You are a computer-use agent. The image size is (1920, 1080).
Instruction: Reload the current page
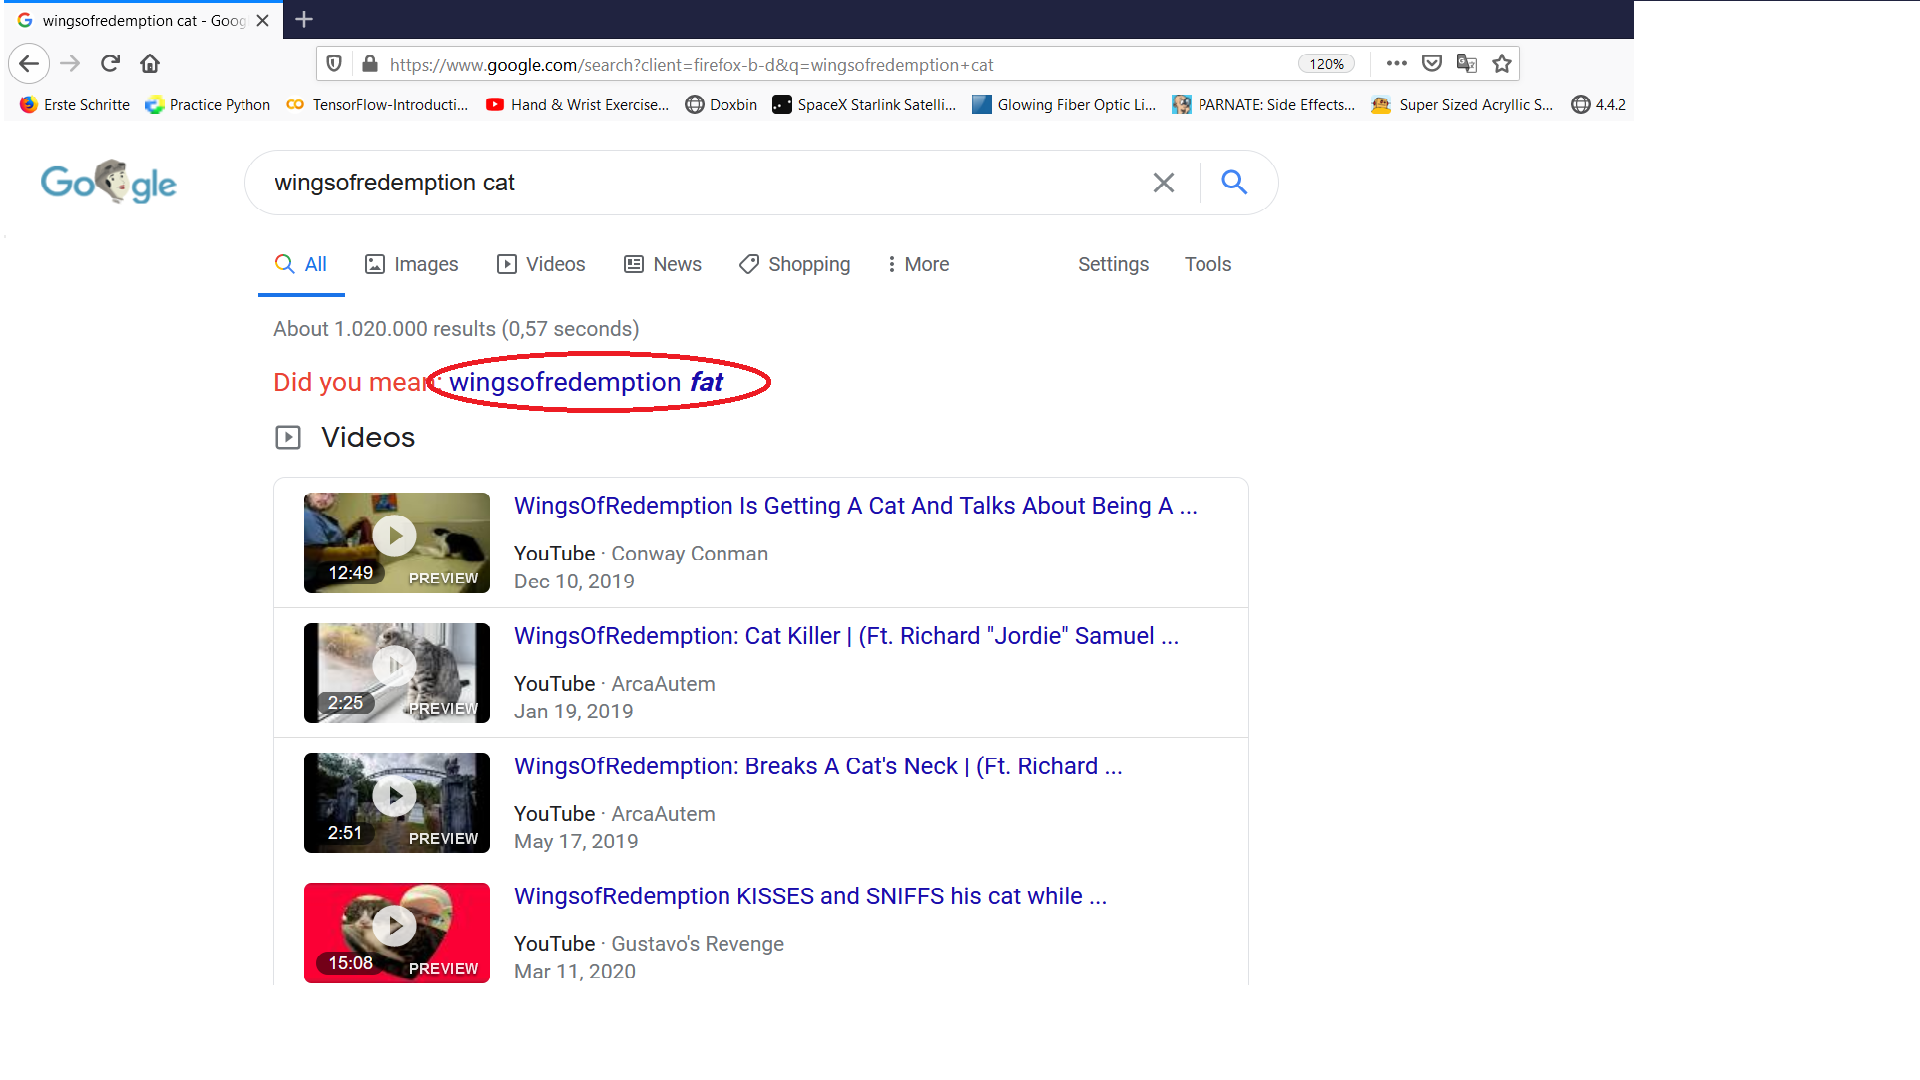click(x=110, y=63)
